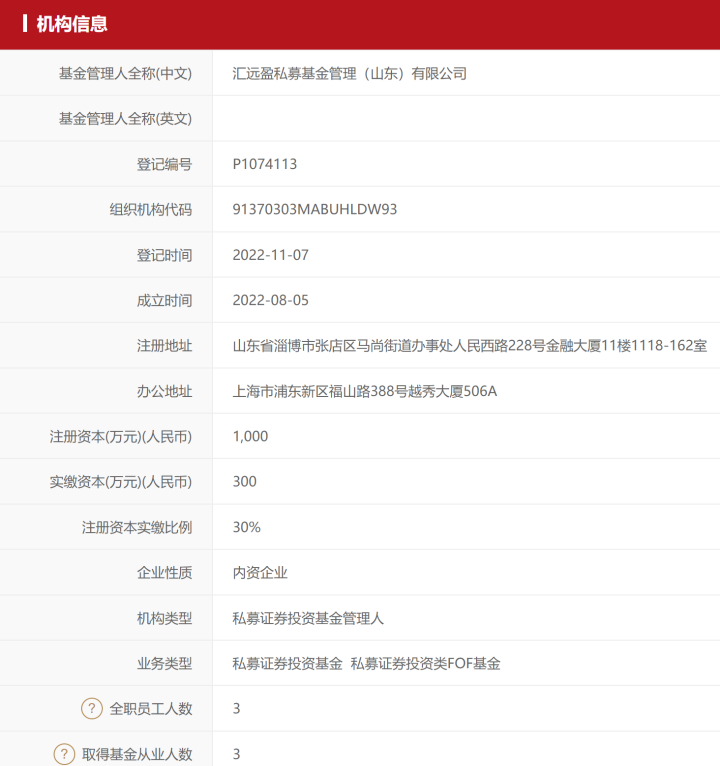Image resolution: width=720 pixels, height=766 pixels.
Task: Click the business type 私募证券投资类FOF基金
Action: [x=425, y=663]
